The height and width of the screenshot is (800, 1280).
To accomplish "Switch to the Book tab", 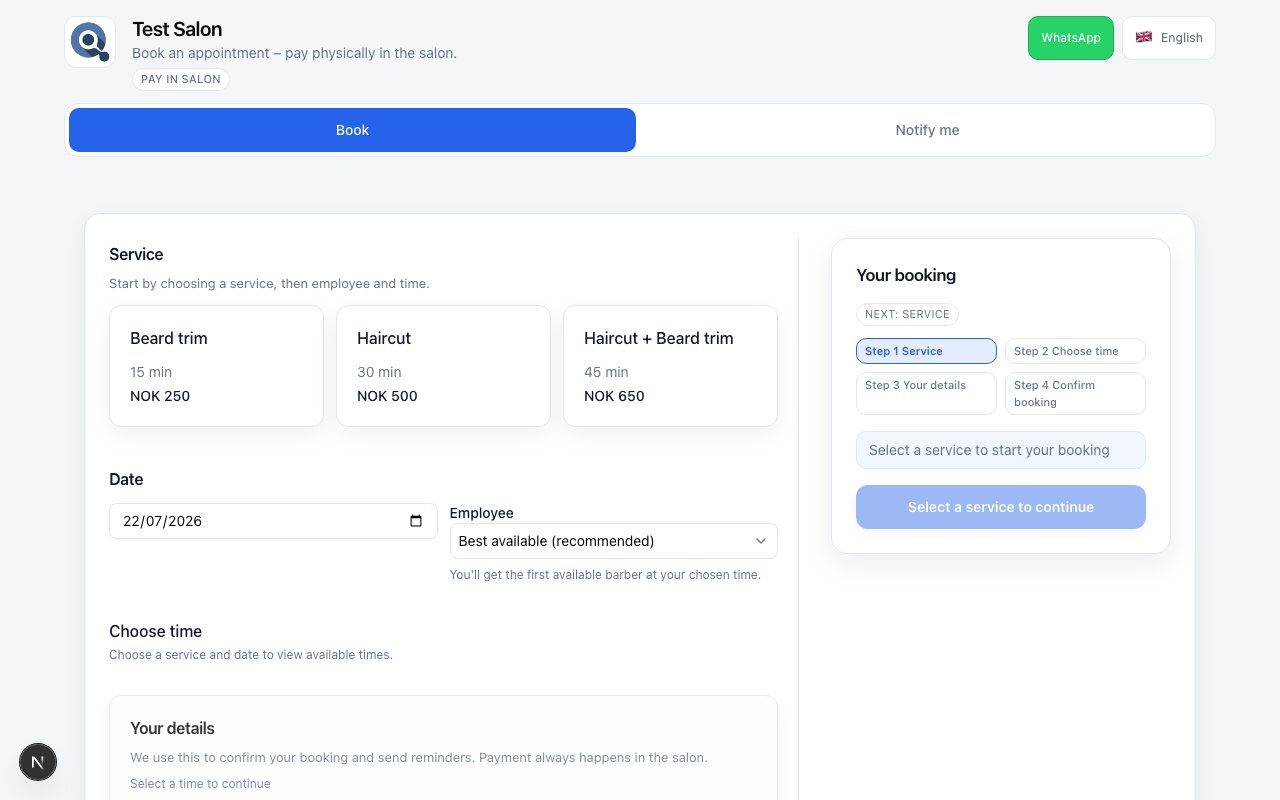I will (x=352, y=130).
